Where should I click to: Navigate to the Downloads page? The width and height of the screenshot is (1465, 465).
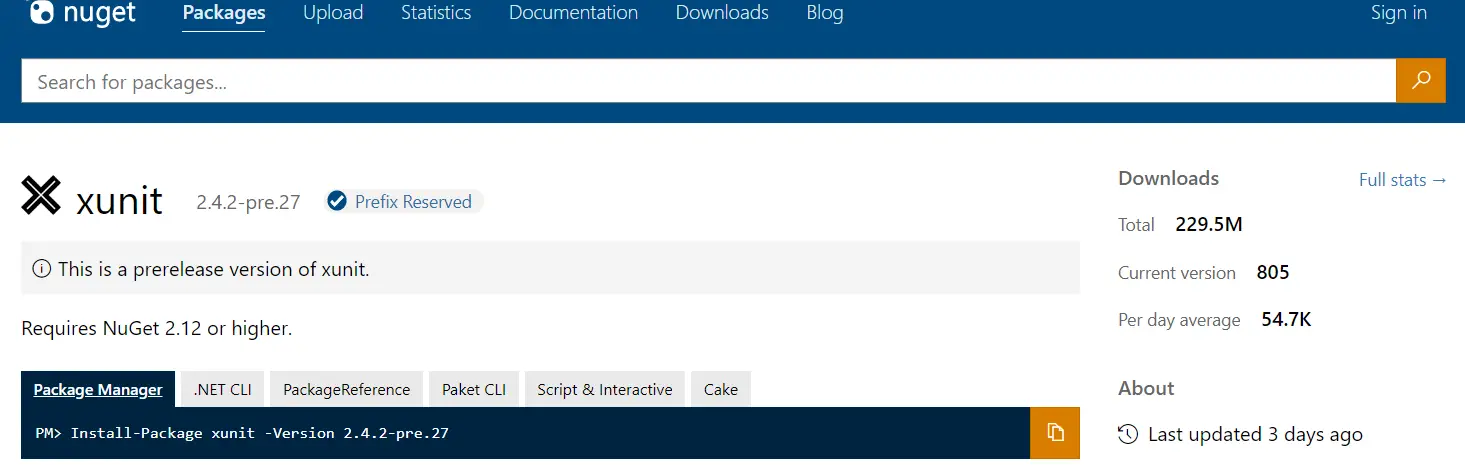722,13
